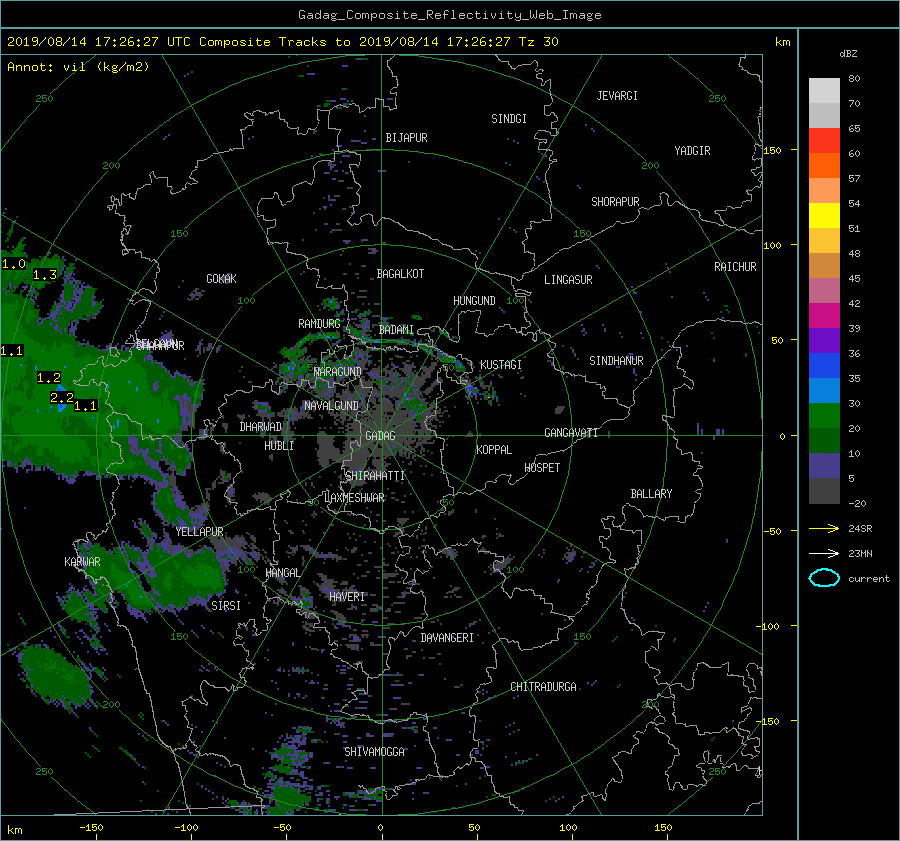The image size is (900, 841).
Task: Click the DHARWAD city label
Action: point(261,427)
